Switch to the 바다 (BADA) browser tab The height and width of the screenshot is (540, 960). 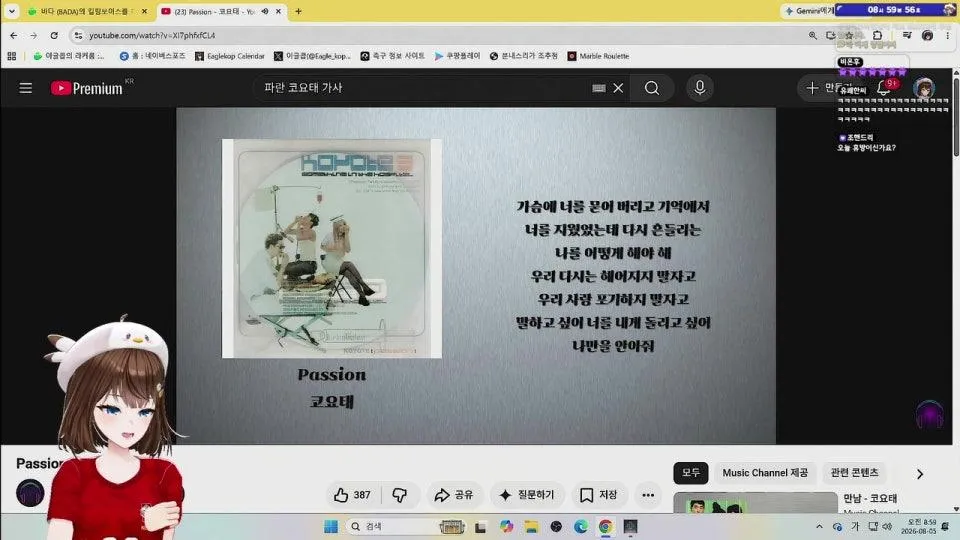tap(86, 11)
